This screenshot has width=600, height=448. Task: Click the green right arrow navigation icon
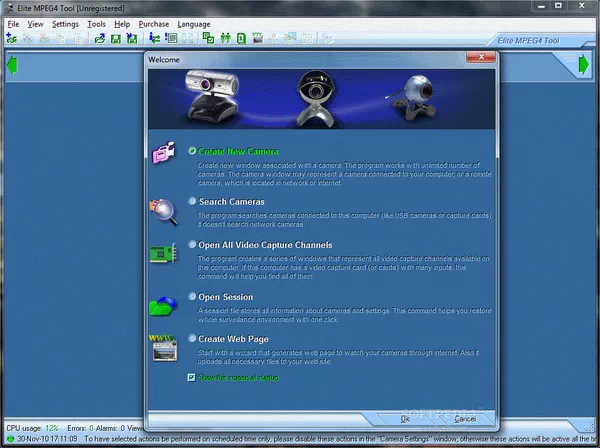pyautogui.click(x=584, y=65)
